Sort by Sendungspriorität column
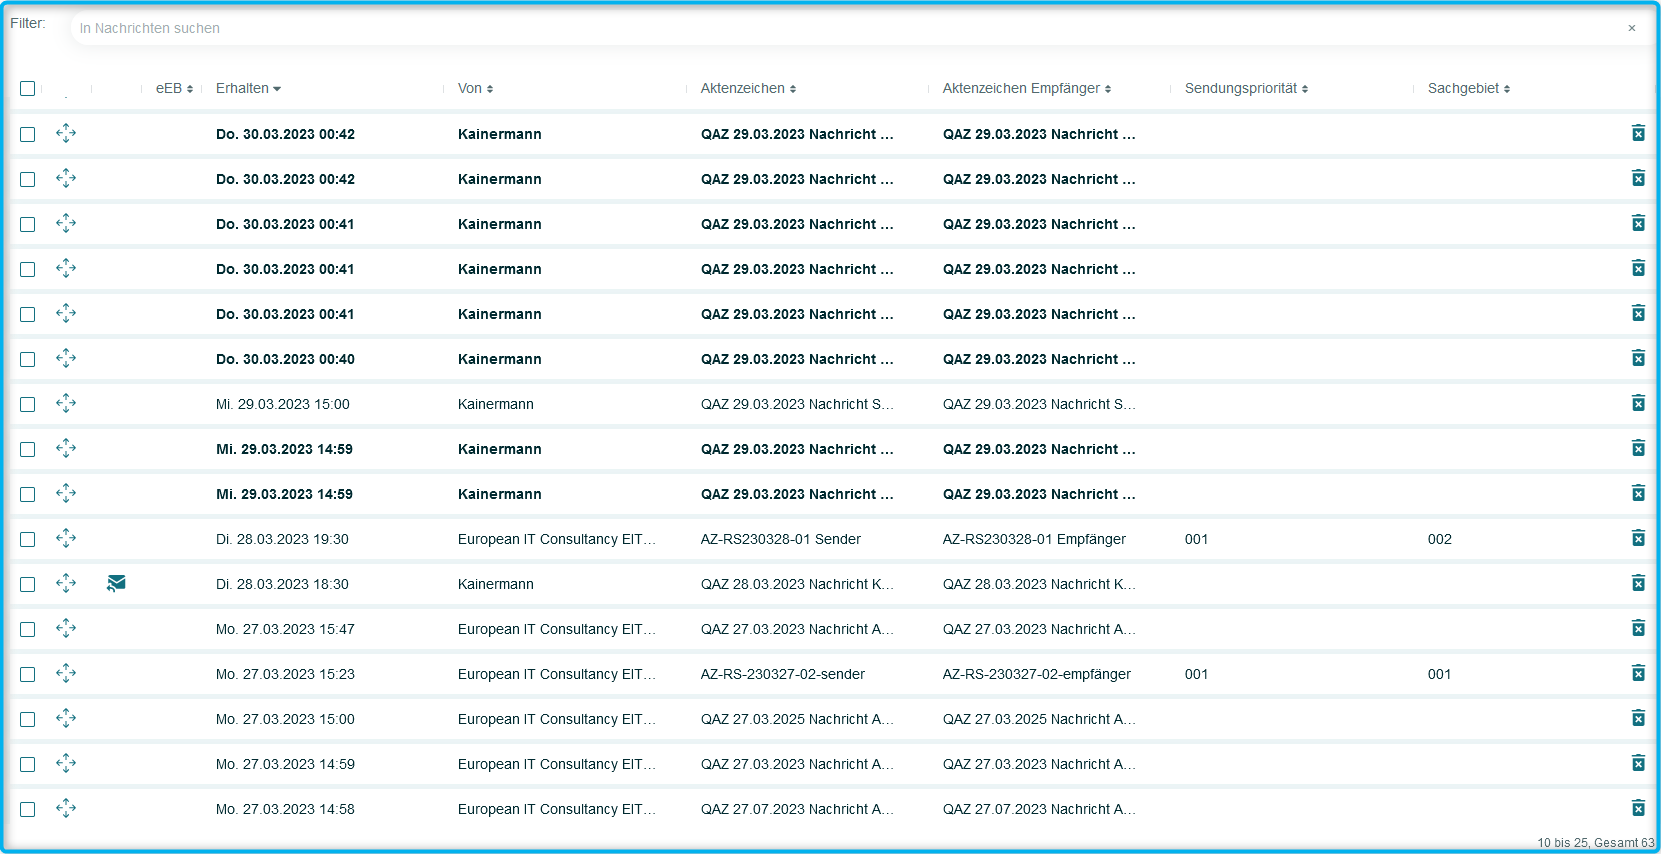Screen dimensions: 1661x854 pos(1246,88)
